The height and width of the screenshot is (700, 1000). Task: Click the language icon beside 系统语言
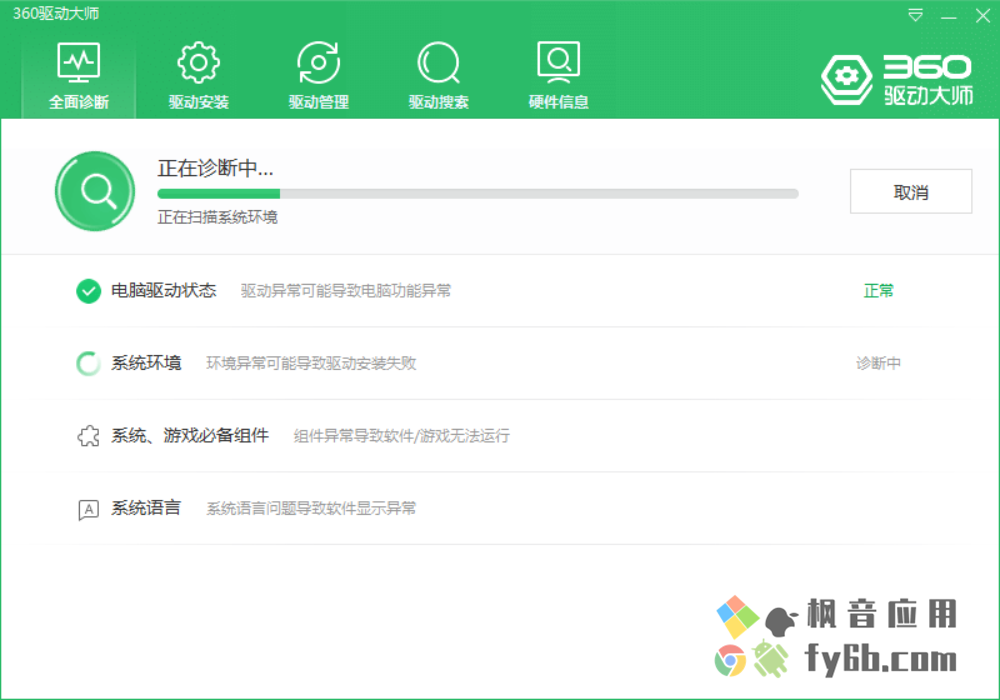click(x=89, y=510)
